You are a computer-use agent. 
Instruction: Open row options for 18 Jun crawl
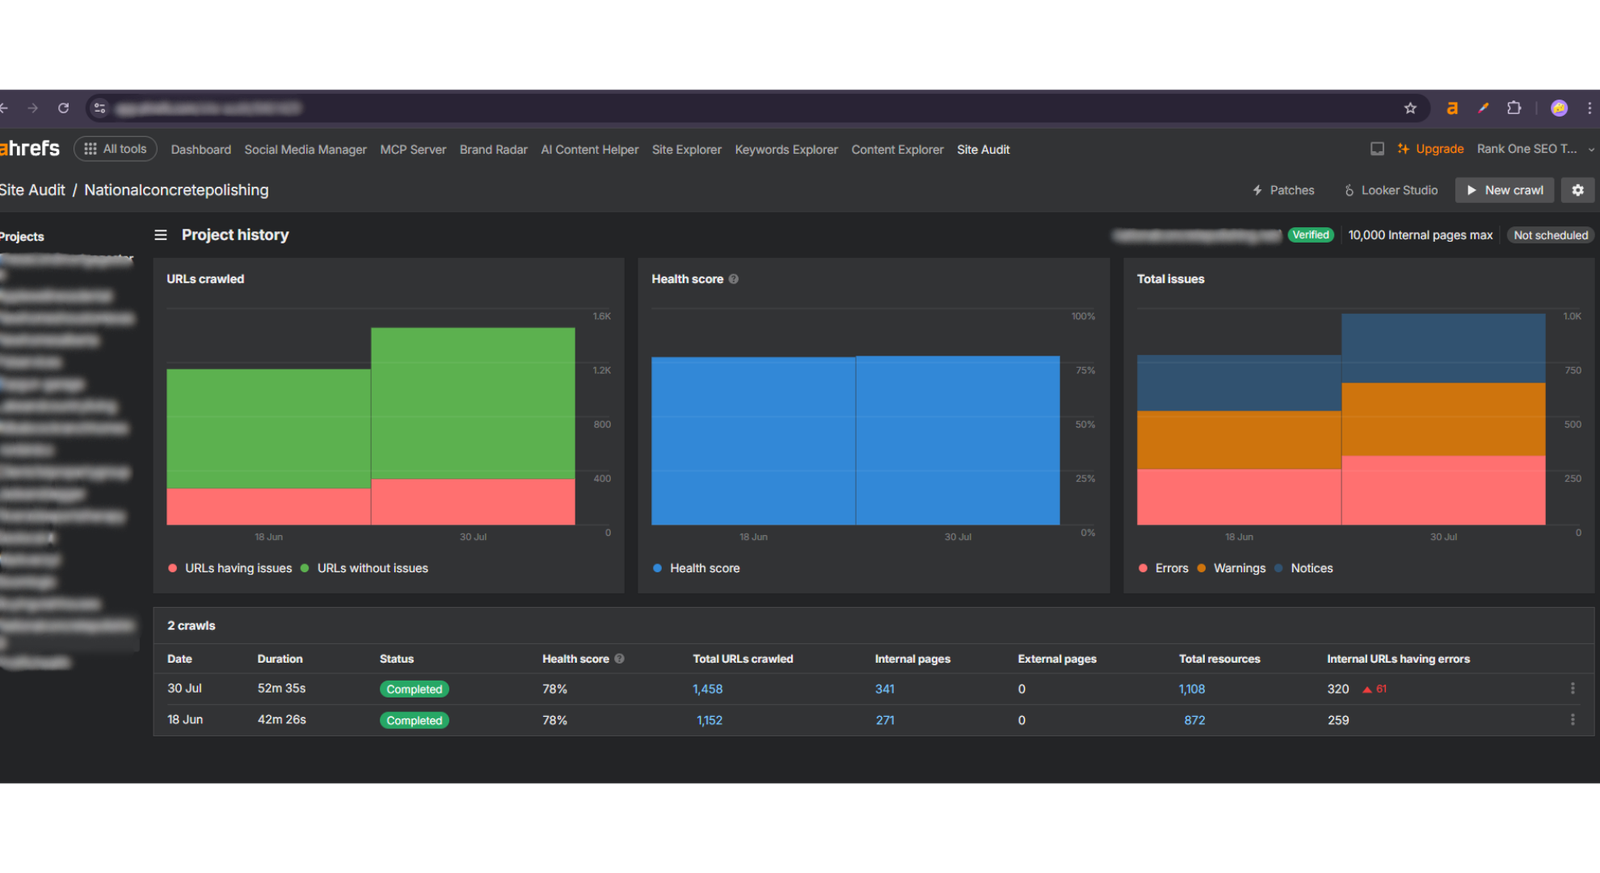click(1572, 720)
